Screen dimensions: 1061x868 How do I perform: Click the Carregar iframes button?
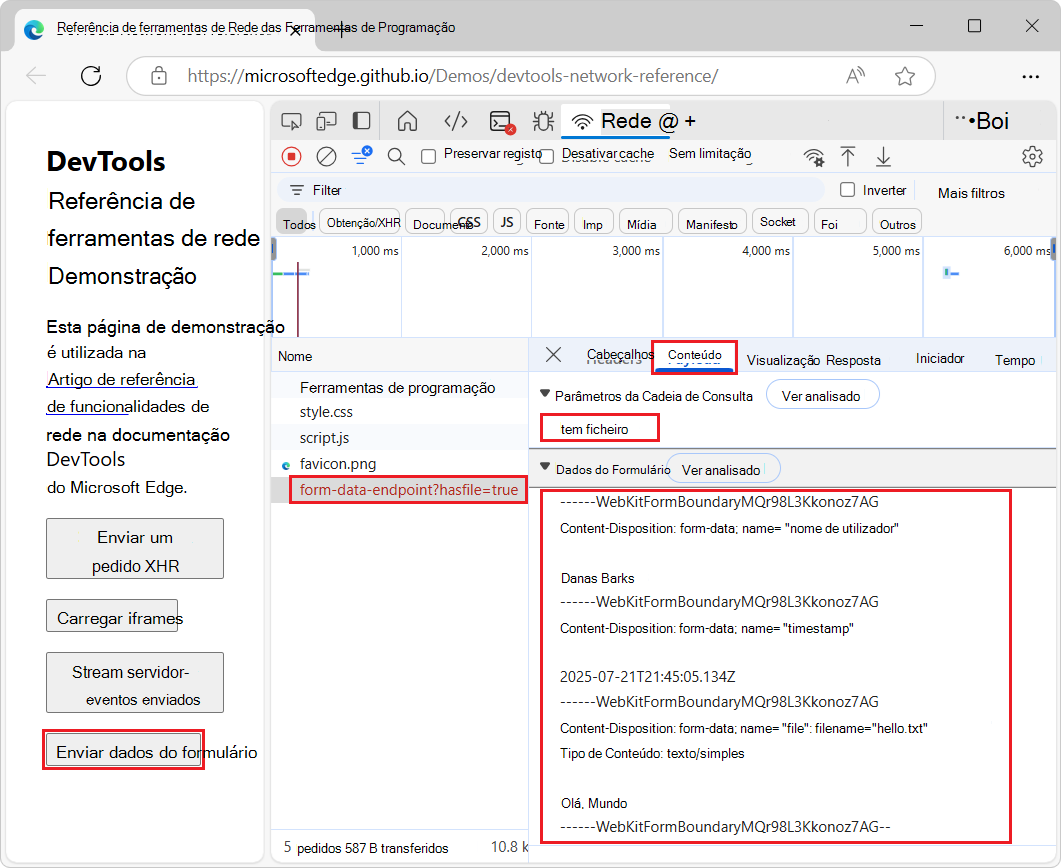112,617
